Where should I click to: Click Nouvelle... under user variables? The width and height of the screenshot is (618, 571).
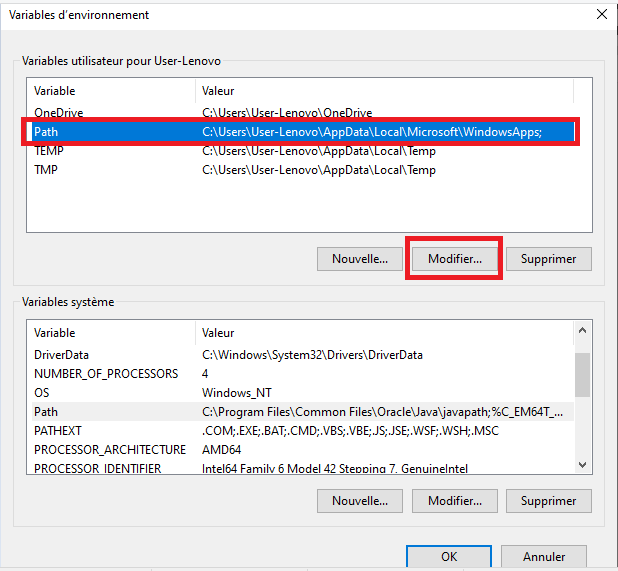click(x=360, y=259)
